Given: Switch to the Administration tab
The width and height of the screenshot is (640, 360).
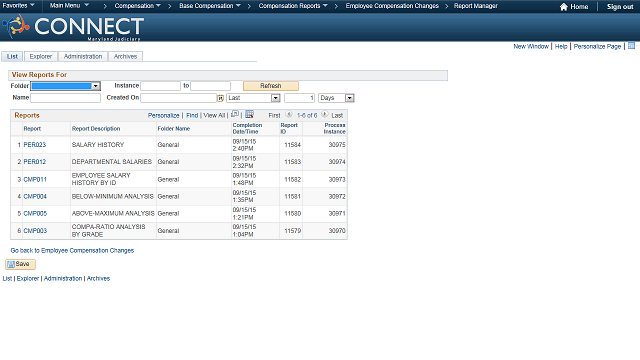Looking at the screenshot, I should tap(83, 56).
